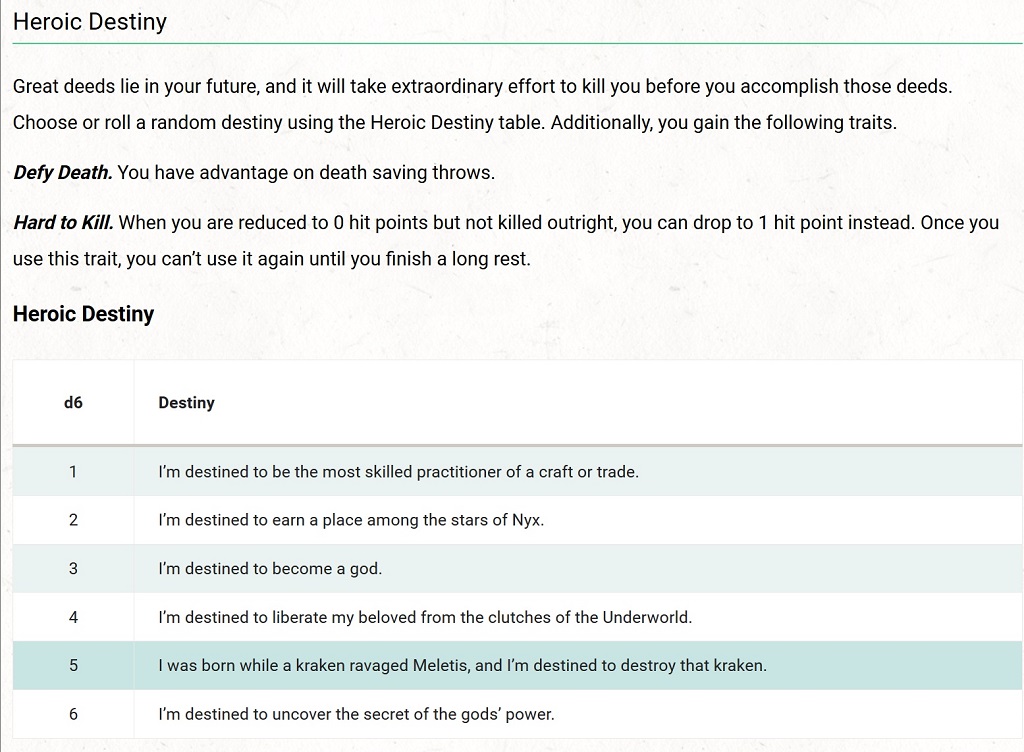Select the 'become a god' destiny row

tap(517, 569)
